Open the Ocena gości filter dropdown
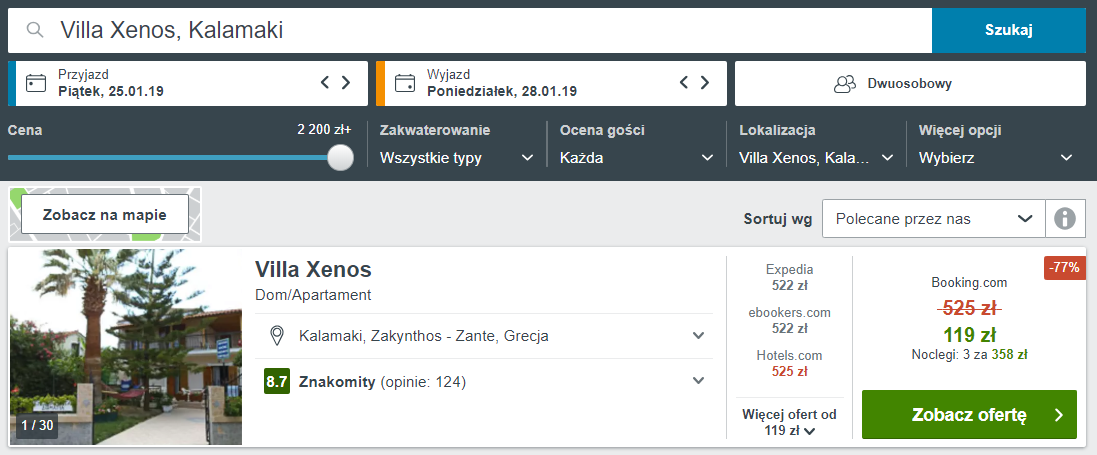Screen dimensions: 1097x455 click(x=637, y=158)
